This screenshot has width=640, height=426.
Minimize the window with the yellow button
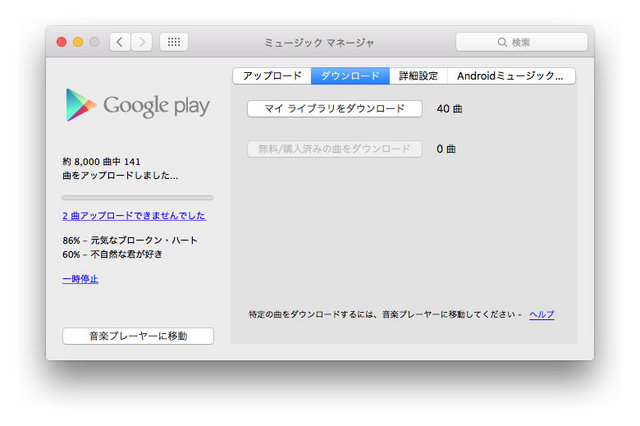[x=78, y=42]
